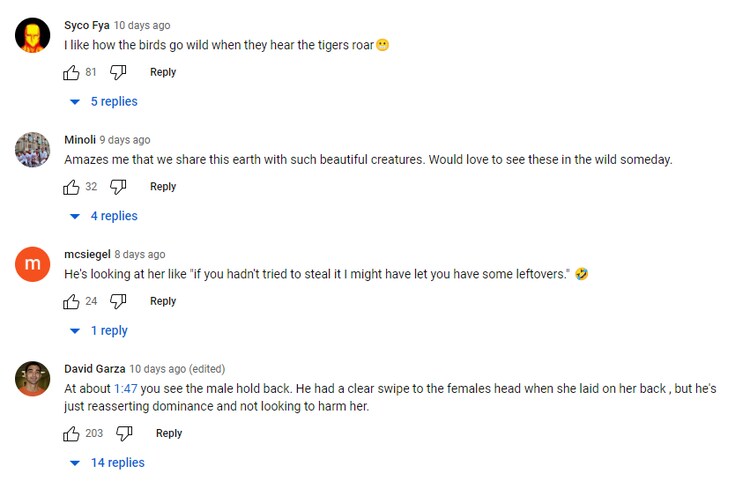Like Syco Fya's comment about birds
Screen dimensions: 750x481
point(71,72)
